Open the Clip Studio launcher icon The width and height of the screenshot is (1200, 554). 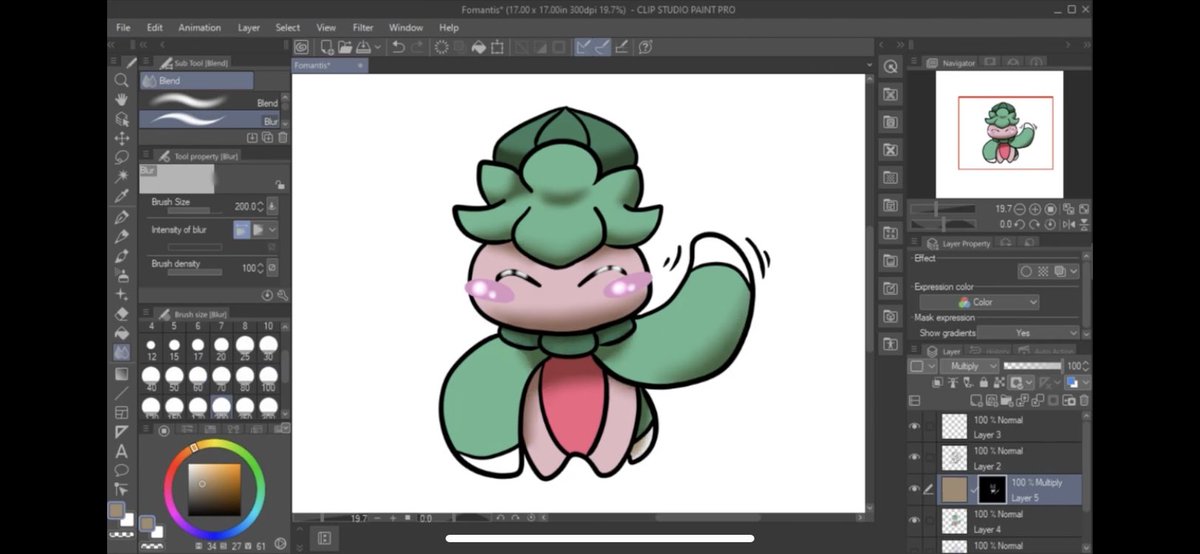(x=300, y=47)
